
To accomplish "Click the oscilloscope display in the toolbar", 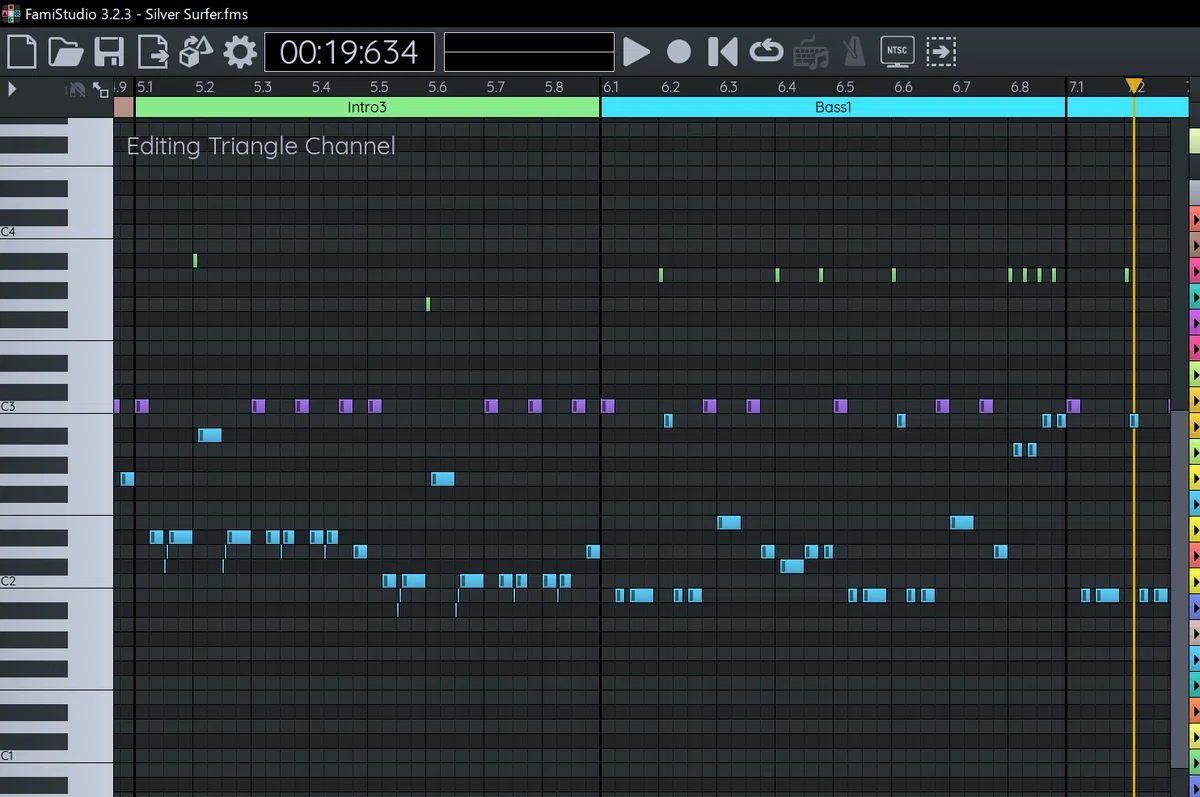I will click(x=529, y=52).
